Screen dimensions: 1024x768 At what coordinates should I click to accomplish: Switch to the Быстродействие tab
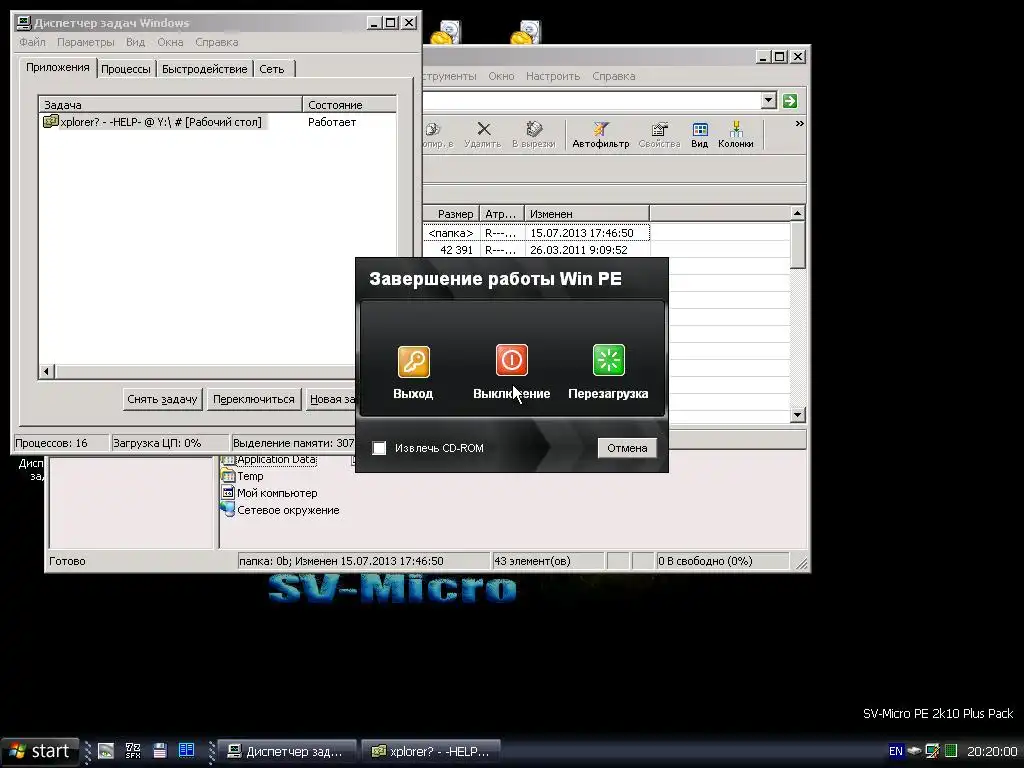(x=204, y=69)
